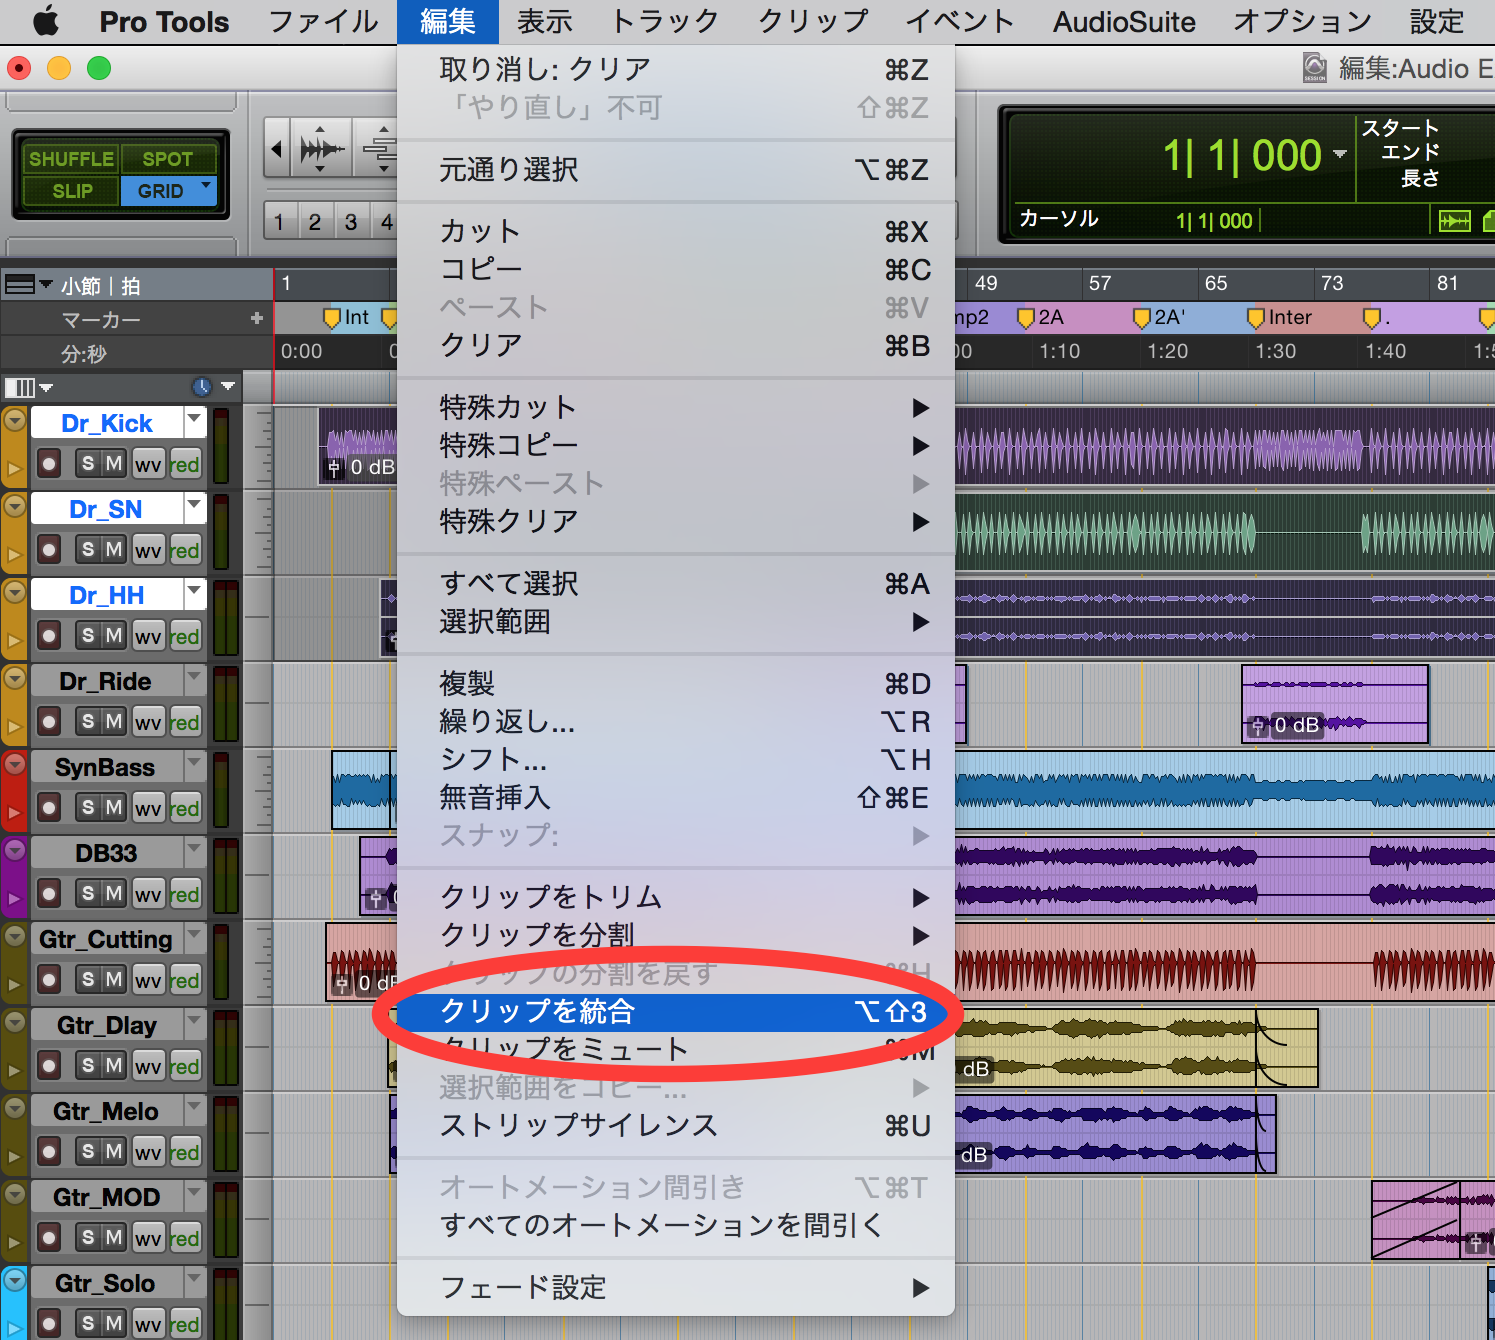Viewport: 1495px width, 1340px height.
Task: Click the audio waveform zoom icon
Action: tap(320, 150)
